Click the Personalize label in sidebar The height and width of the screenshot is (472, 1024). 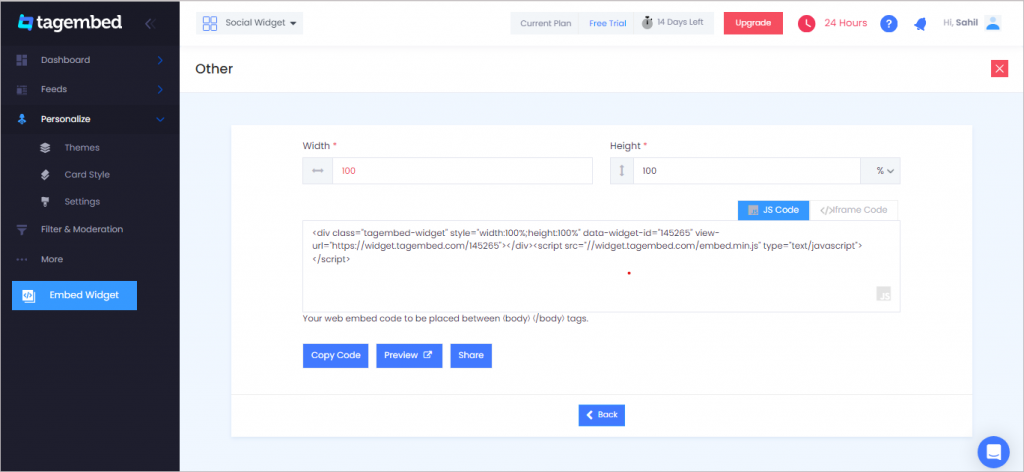65,119
